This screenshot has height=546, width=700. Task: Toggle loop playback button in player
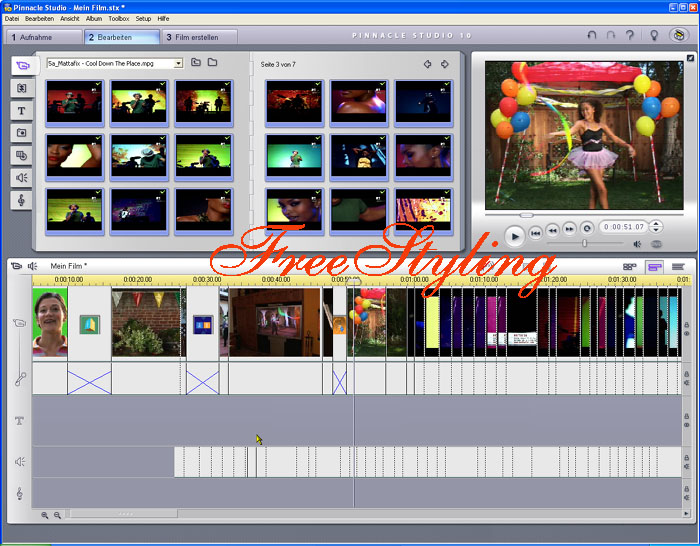tap(587, 229)
